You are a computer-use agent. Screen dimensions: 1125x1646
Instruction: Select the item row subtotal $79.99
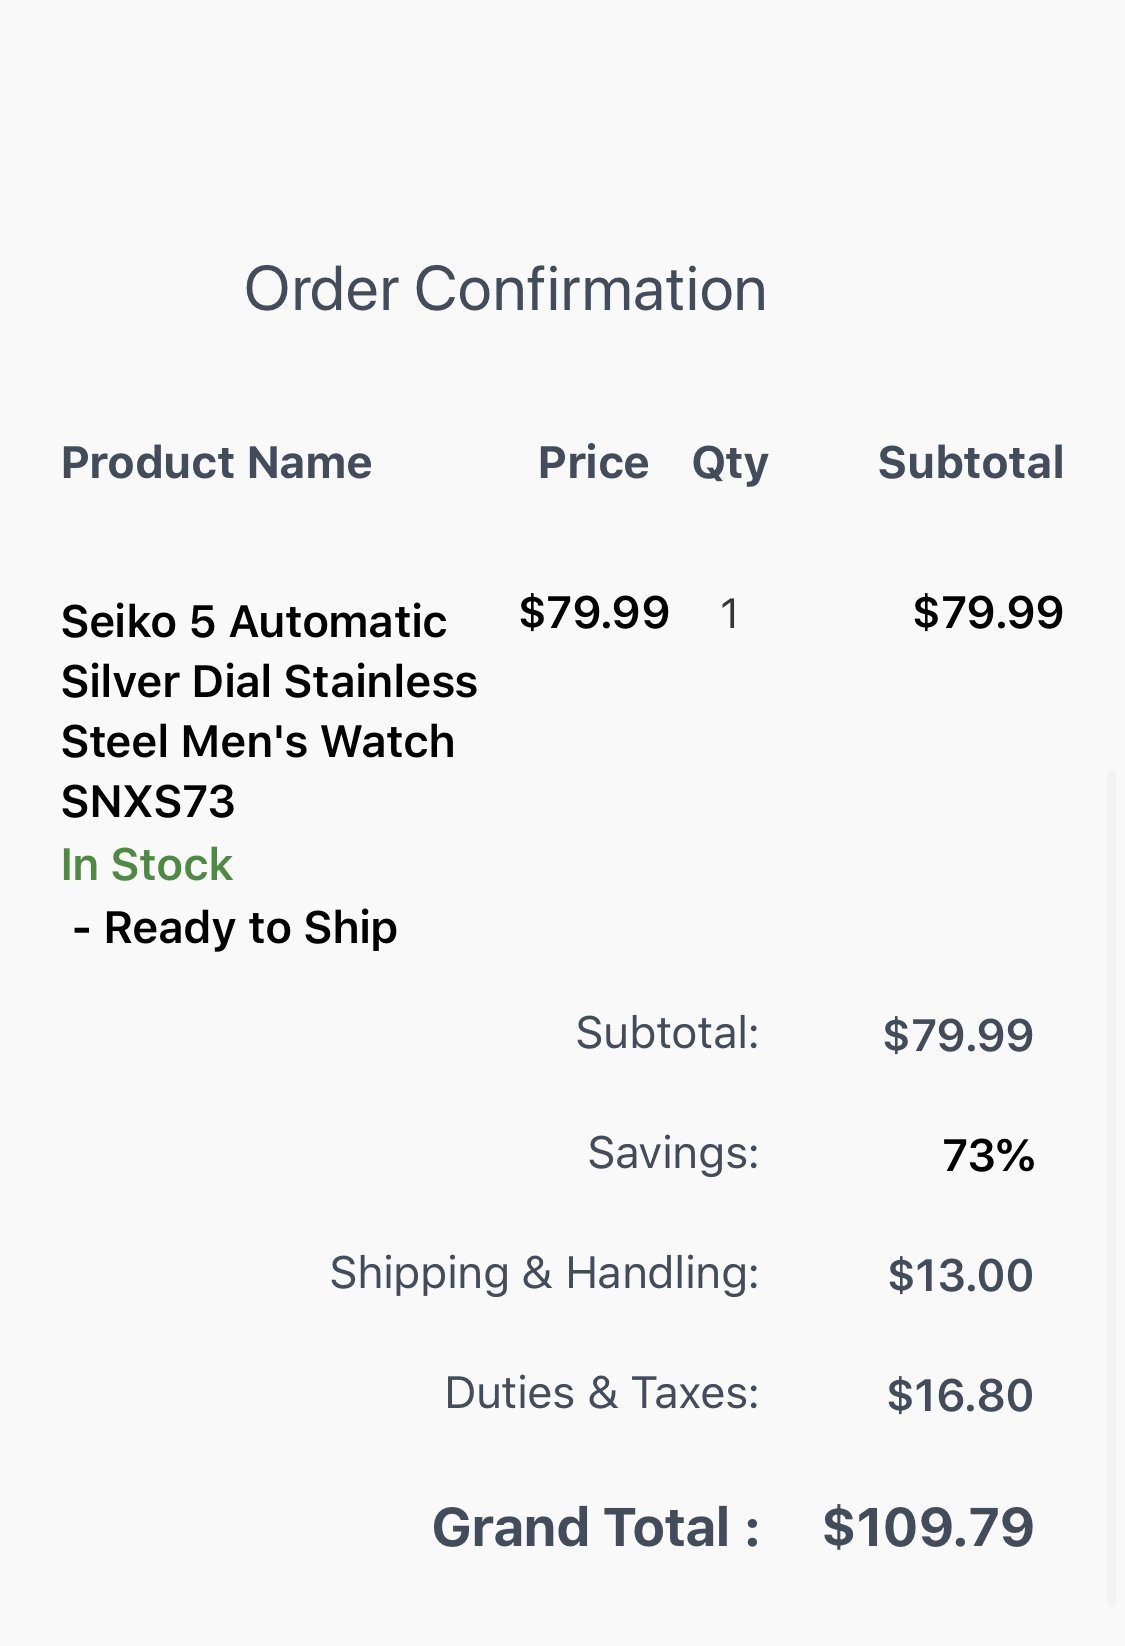point(988,612)
